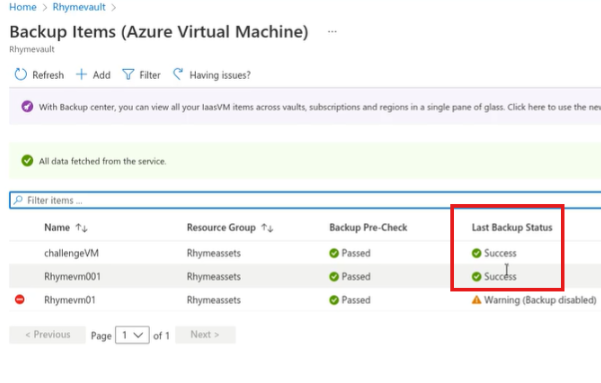This screenshot has height=383, width=601.
Task: Open the Filter funnel icon
Action: [128, 74]
